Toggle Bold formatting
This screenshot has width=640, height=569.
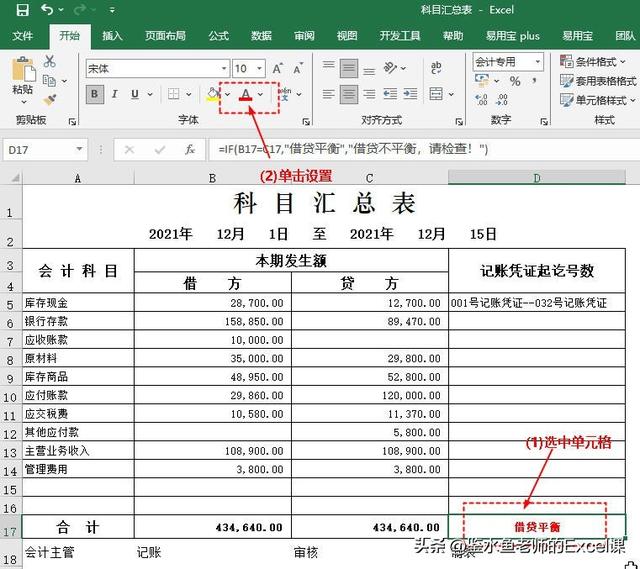click(x=94, y=94)
